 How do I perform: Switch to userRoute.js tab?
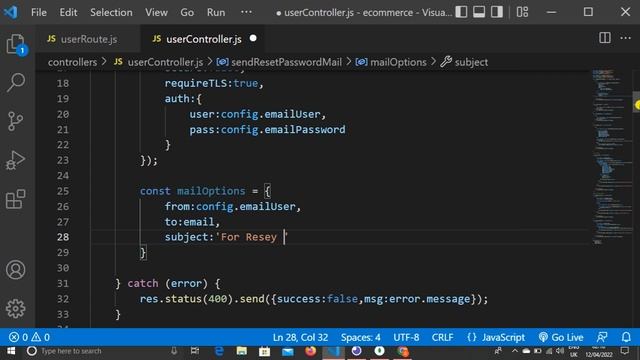tap(89, 39)
